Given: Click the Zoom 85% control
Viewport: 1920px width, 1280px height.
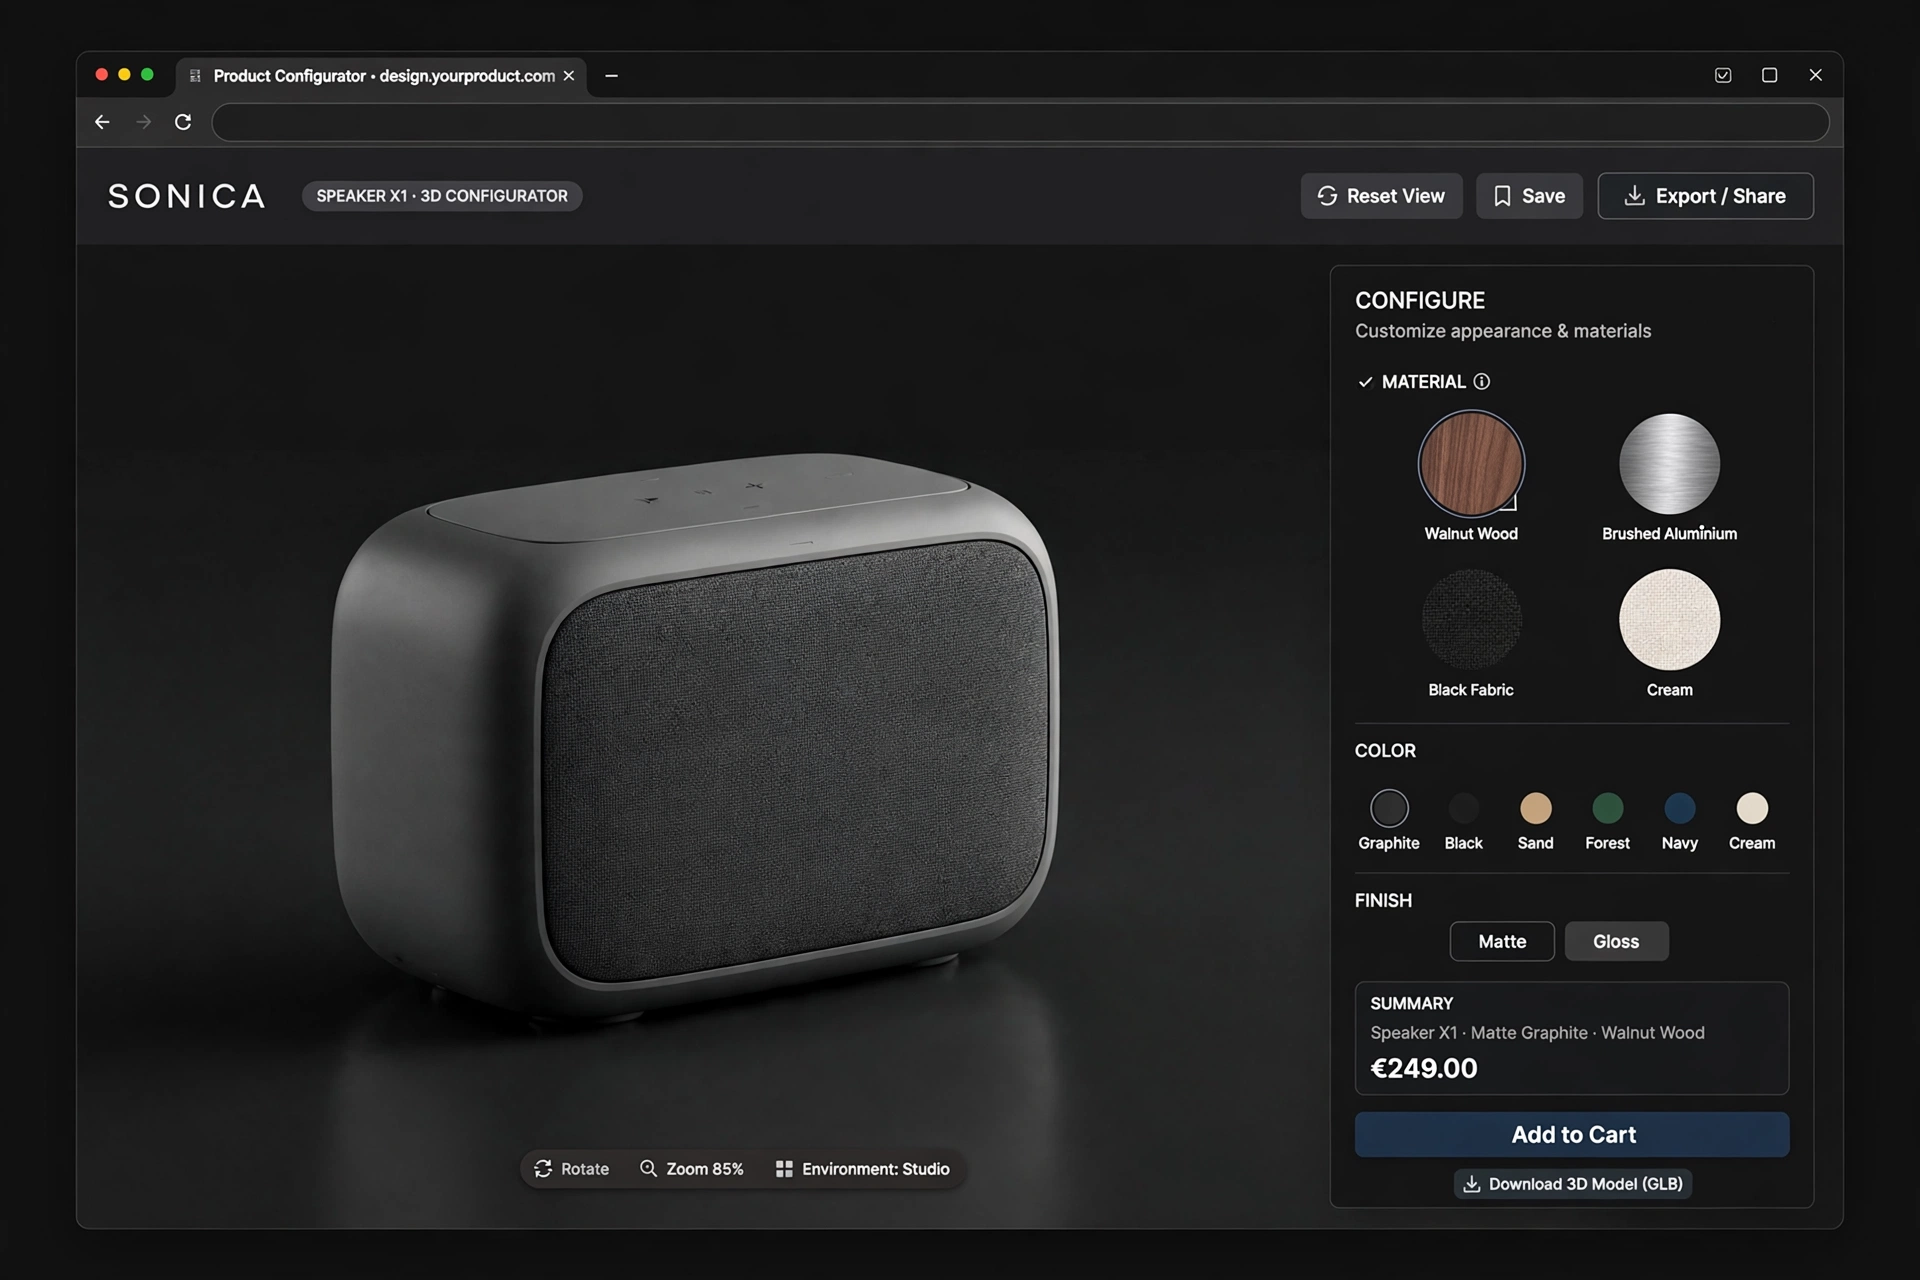Looking at the screenshot, I should [x=692, y=1169].
